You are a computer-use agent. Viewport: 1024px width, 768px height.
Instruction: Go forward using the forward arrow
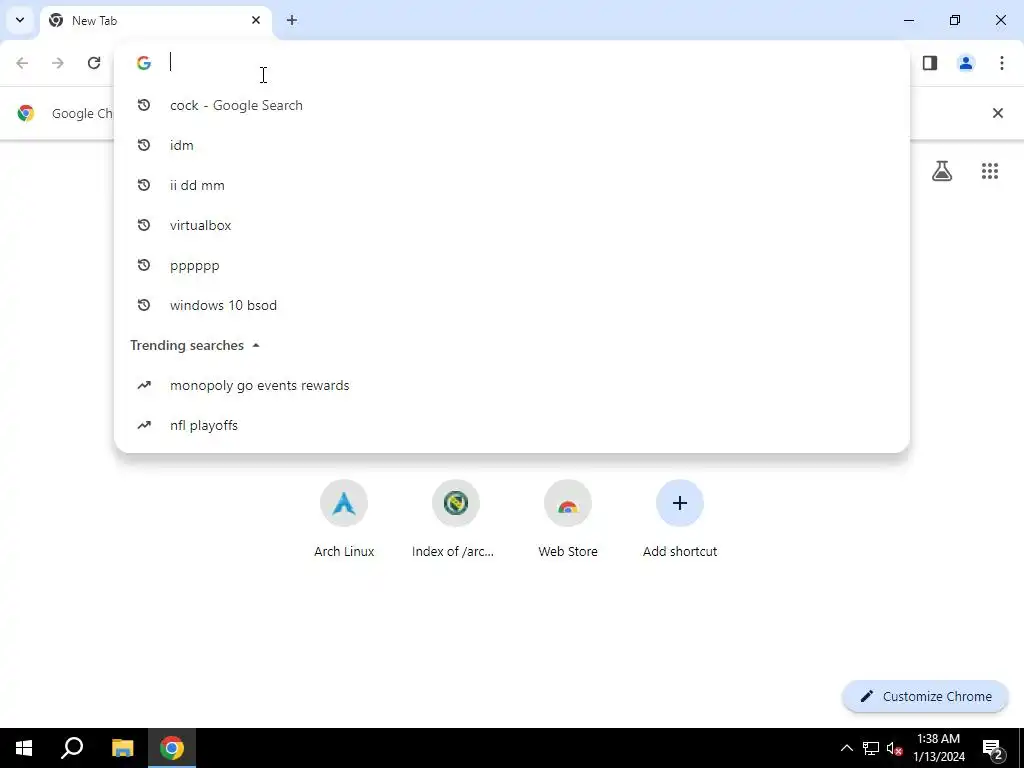pyautogui.click(x=58, y=63)
